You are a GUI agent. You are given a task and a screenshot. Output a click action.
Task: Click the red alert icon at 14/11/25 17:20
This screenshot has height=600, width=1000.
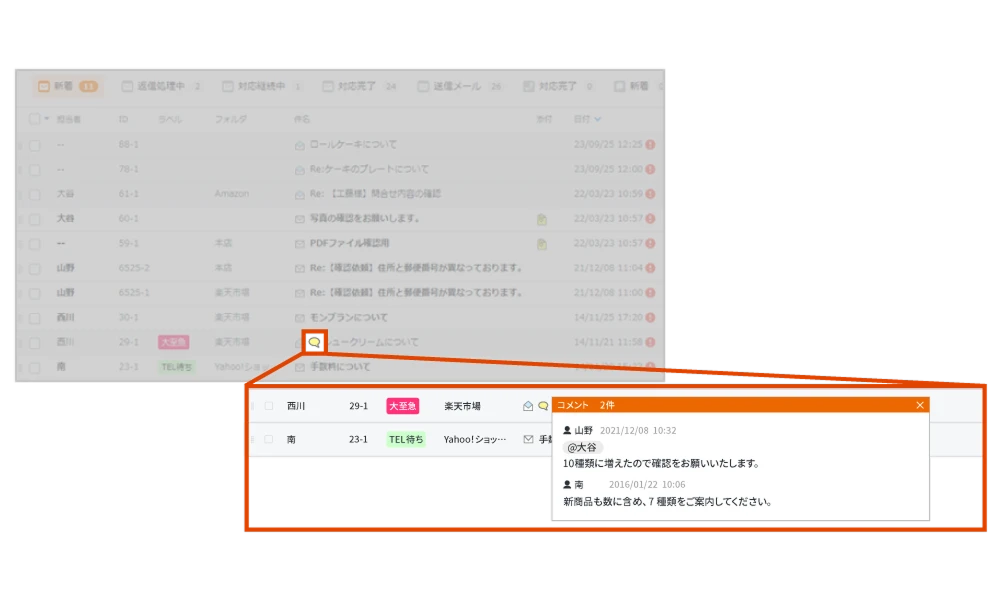tap(651, 318)
